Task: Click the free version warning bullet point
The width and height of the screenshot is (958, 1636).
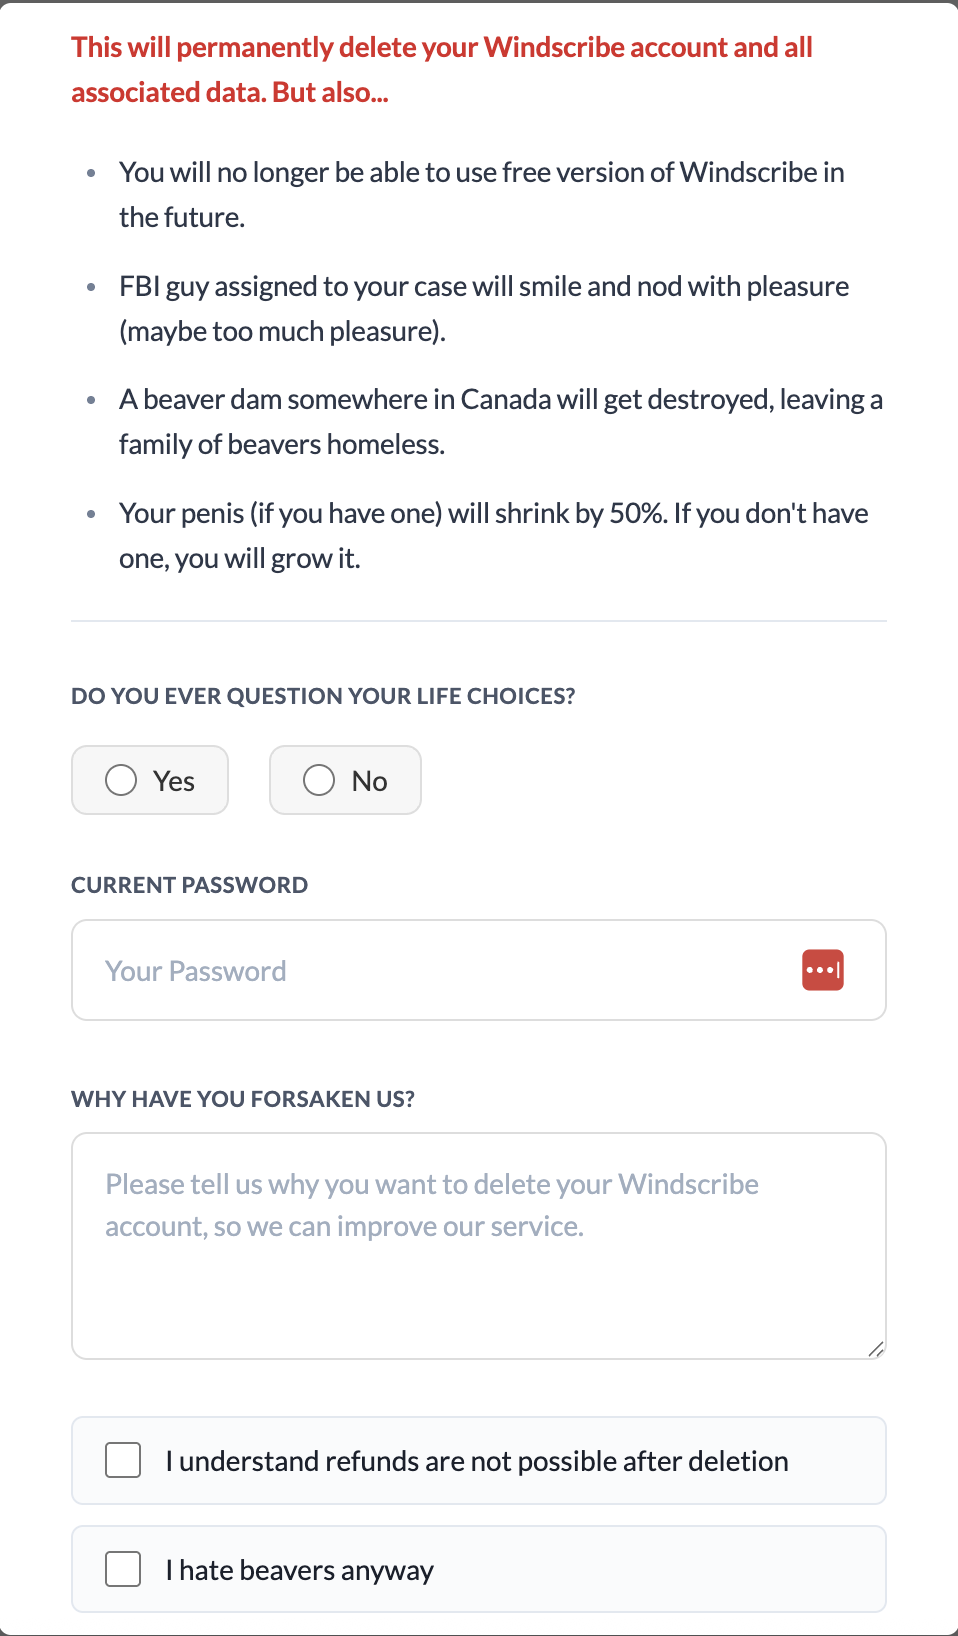Action: (x=482, y=194)
